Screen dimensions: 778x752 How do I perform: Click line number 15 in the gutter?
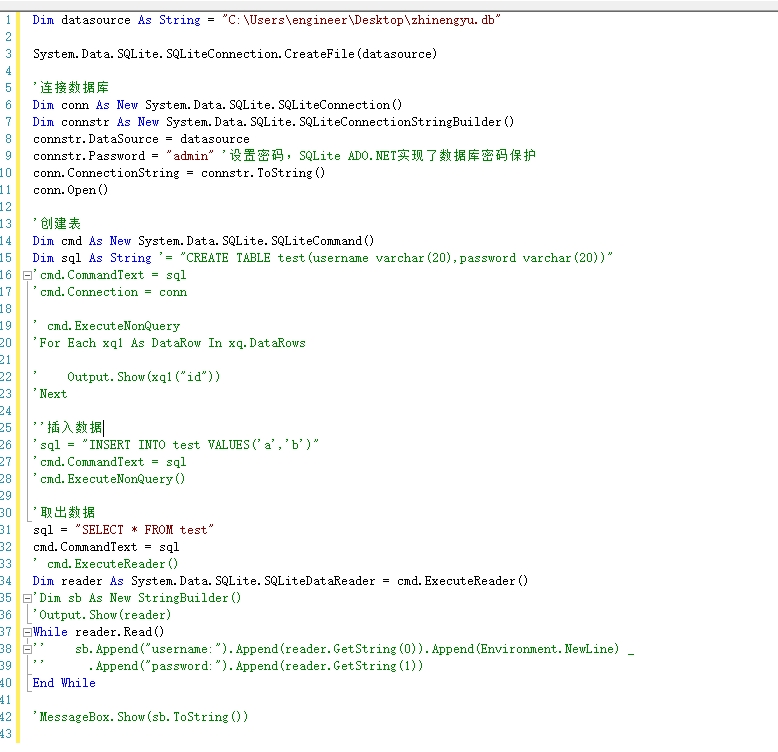coord(8,258)
